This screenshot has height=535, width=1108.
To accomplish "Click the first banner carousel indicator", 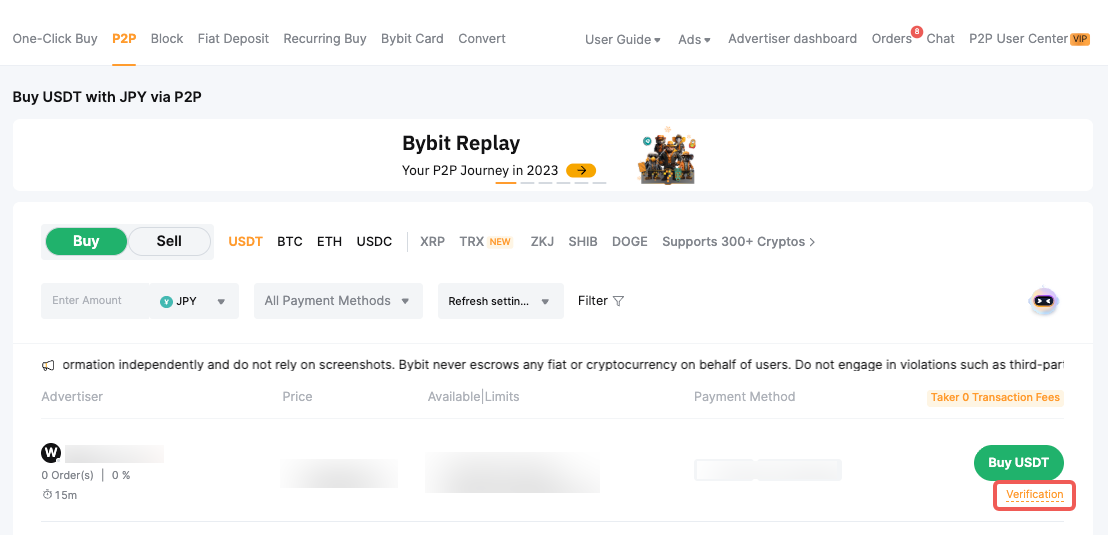I will [x=506, y=183].
